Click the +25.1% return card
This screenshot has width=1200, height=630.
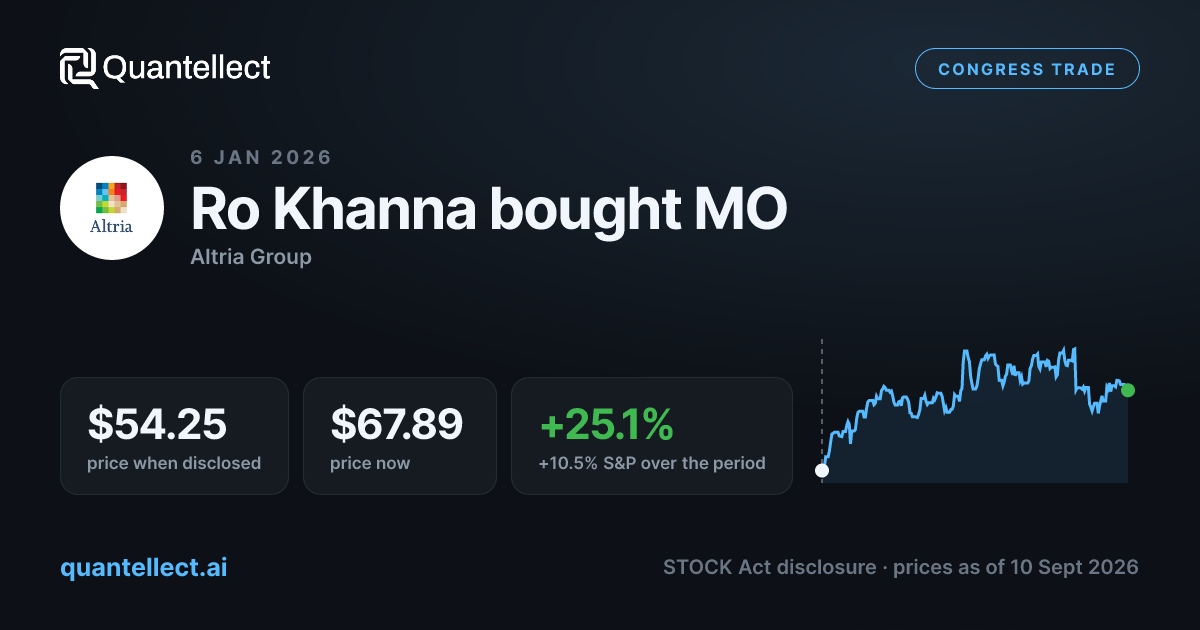pos(652,436)
